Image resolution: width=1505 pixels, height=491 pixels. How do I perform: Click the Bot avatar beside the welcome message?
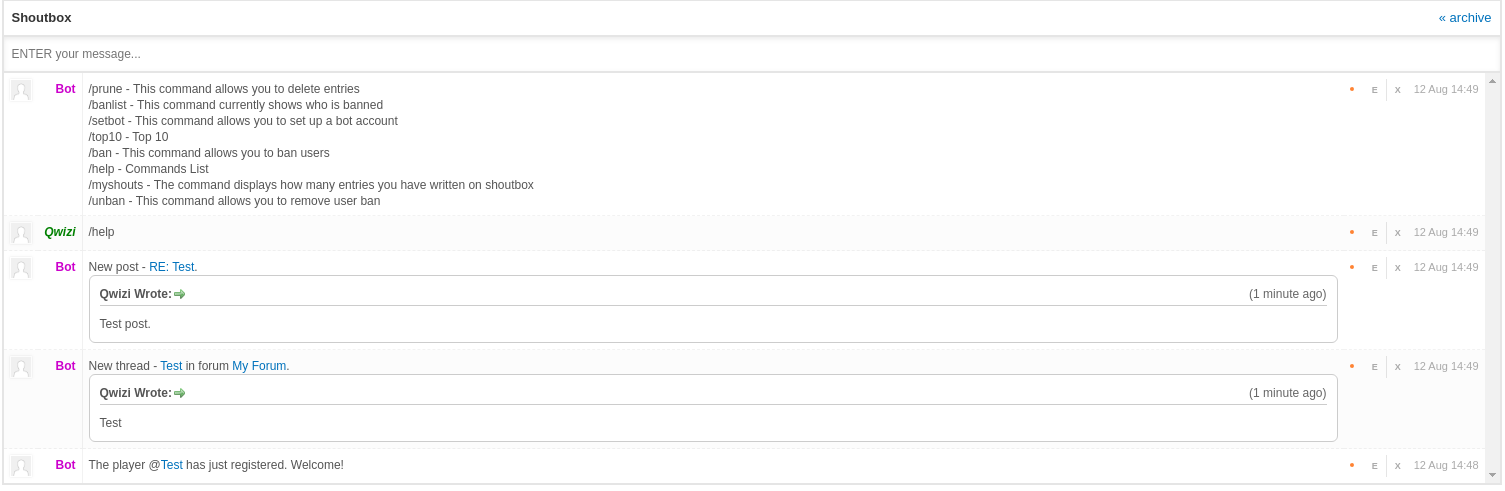click(21, 466)
